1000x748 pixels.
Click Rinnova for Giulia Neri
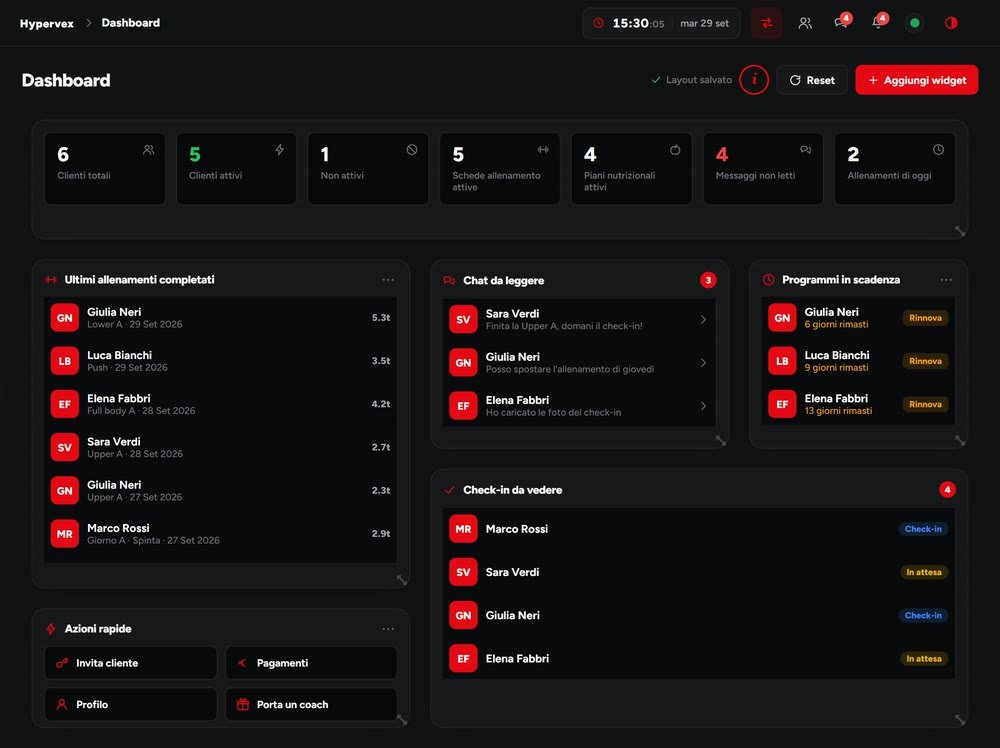(x=925, y=318)
